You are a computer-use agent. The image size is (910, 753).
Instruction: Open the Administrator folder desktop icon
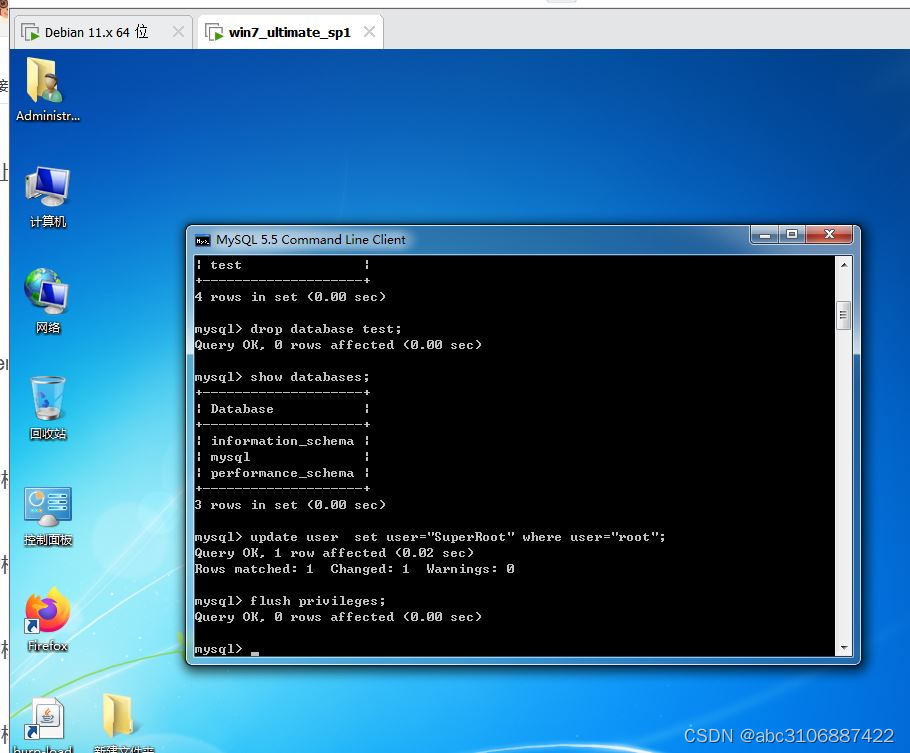(x=48, y=90)
